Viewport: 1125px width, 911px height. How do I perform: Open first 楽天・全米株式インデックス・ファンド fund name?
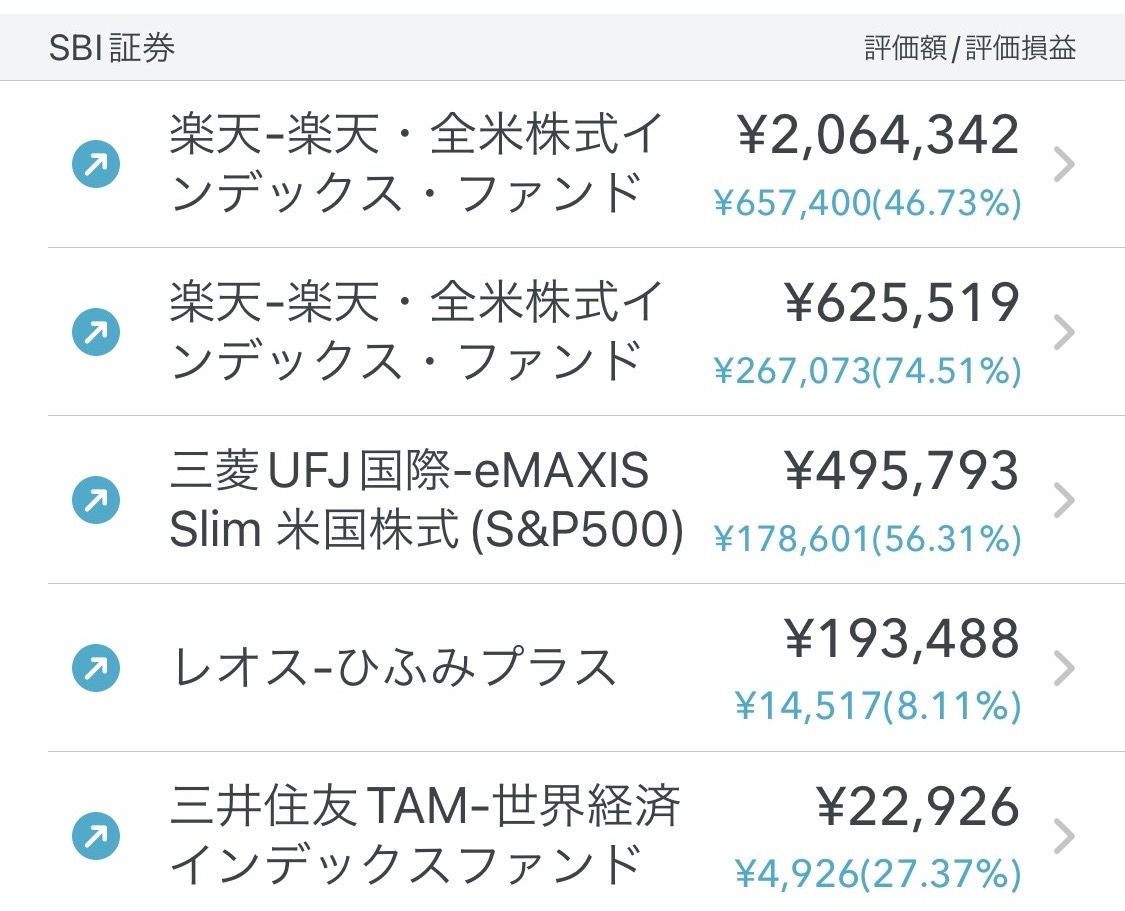tap(416, 164)
